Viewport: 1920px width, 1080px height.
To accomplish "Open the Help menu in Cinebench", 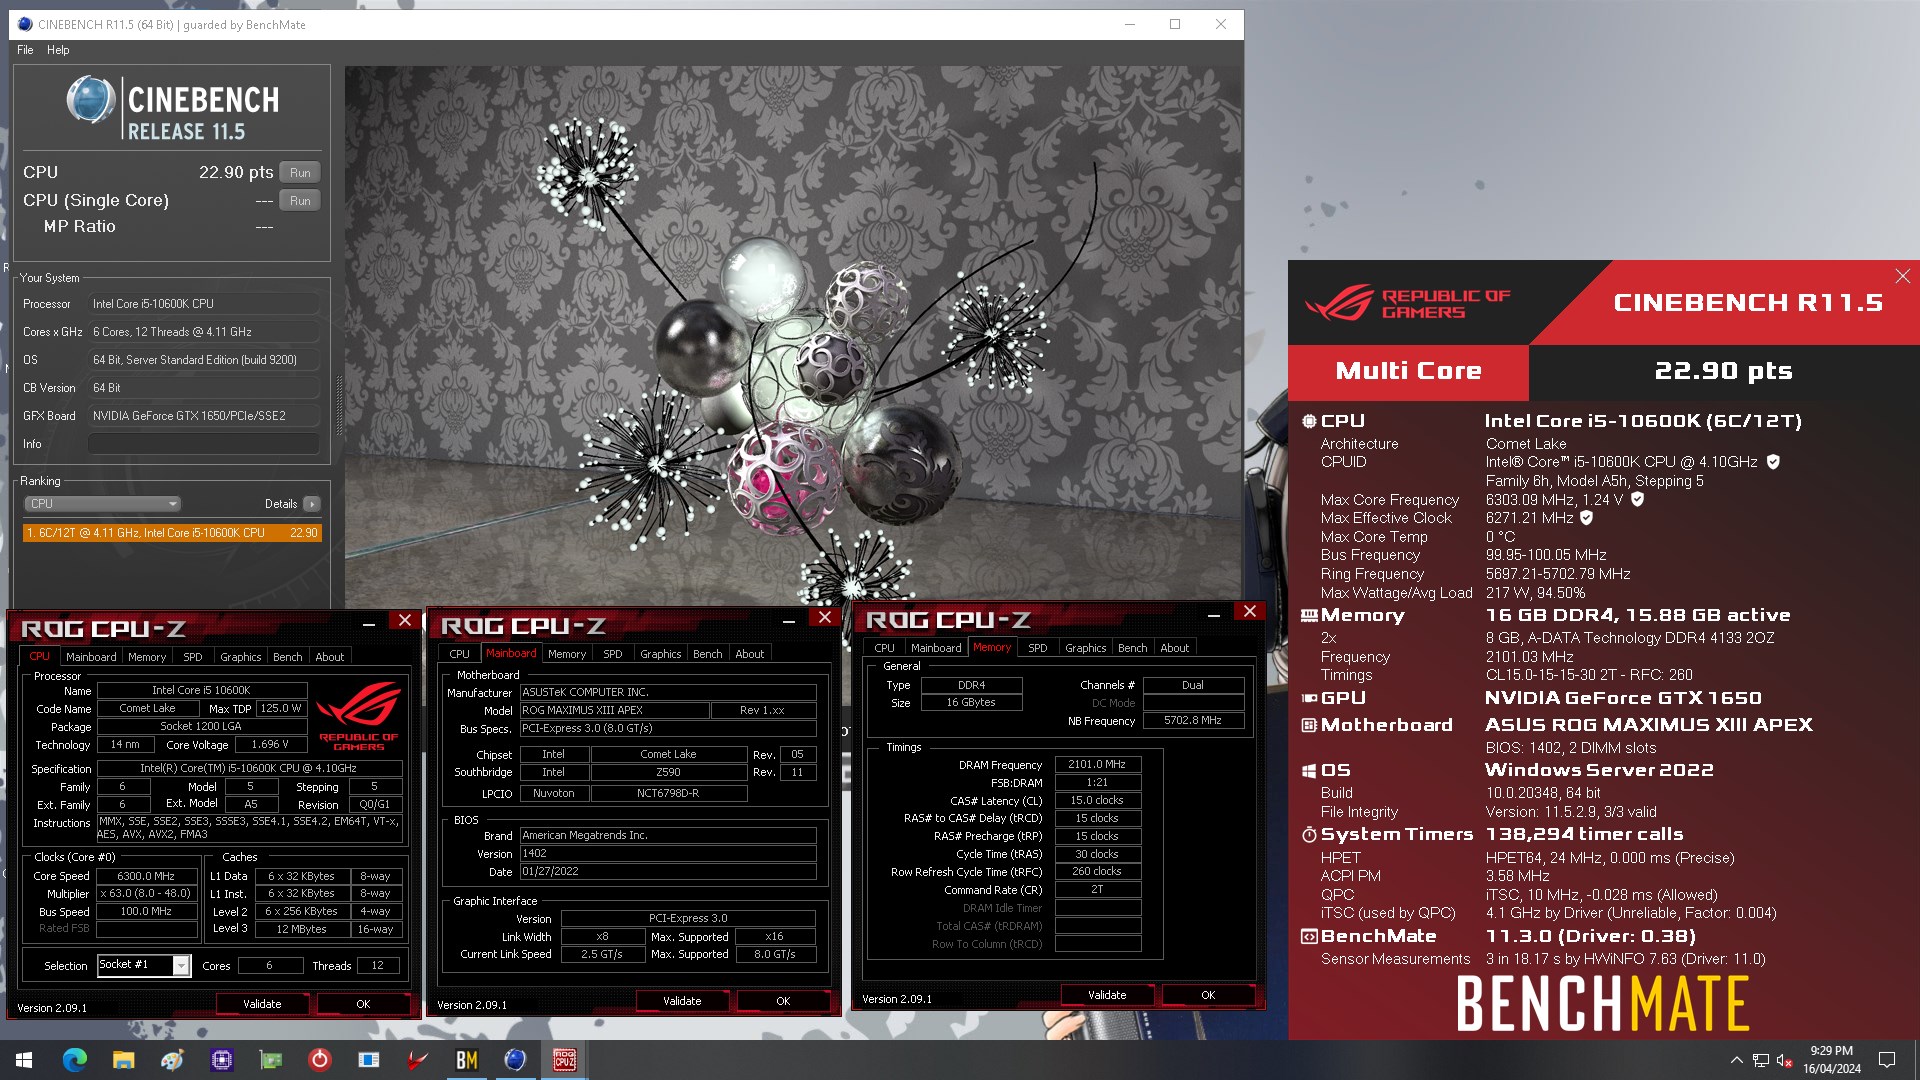I will pyautogui.click(x=58, y=50).
